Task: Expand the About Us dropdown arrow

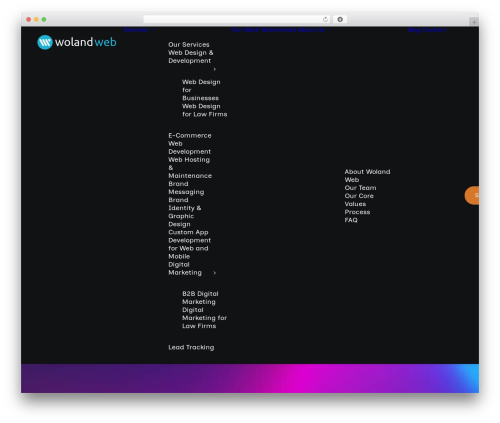Action: point(329,30)
